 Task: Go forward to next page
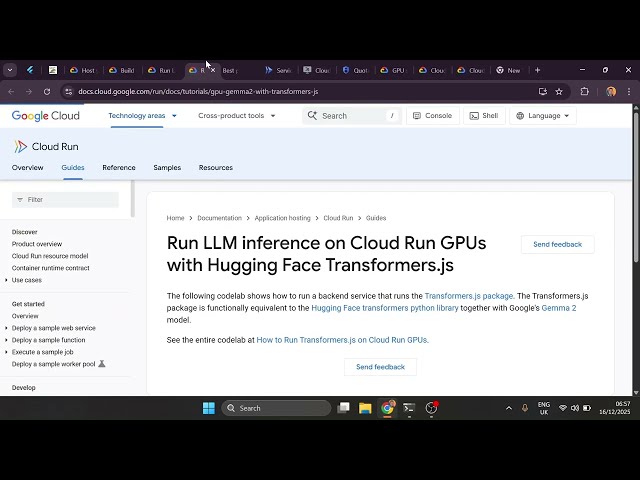[x=29, y=91]
